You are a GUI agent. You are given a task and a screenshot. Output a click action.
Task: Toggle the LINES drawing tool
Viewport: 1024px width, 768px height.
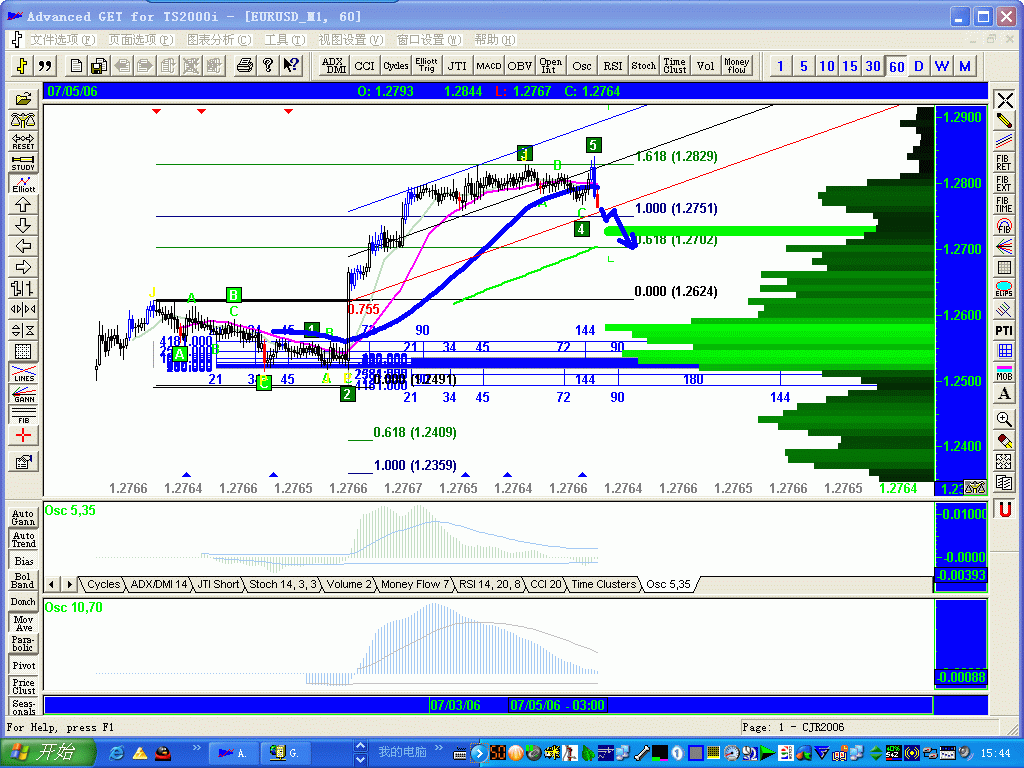[24, 374]
